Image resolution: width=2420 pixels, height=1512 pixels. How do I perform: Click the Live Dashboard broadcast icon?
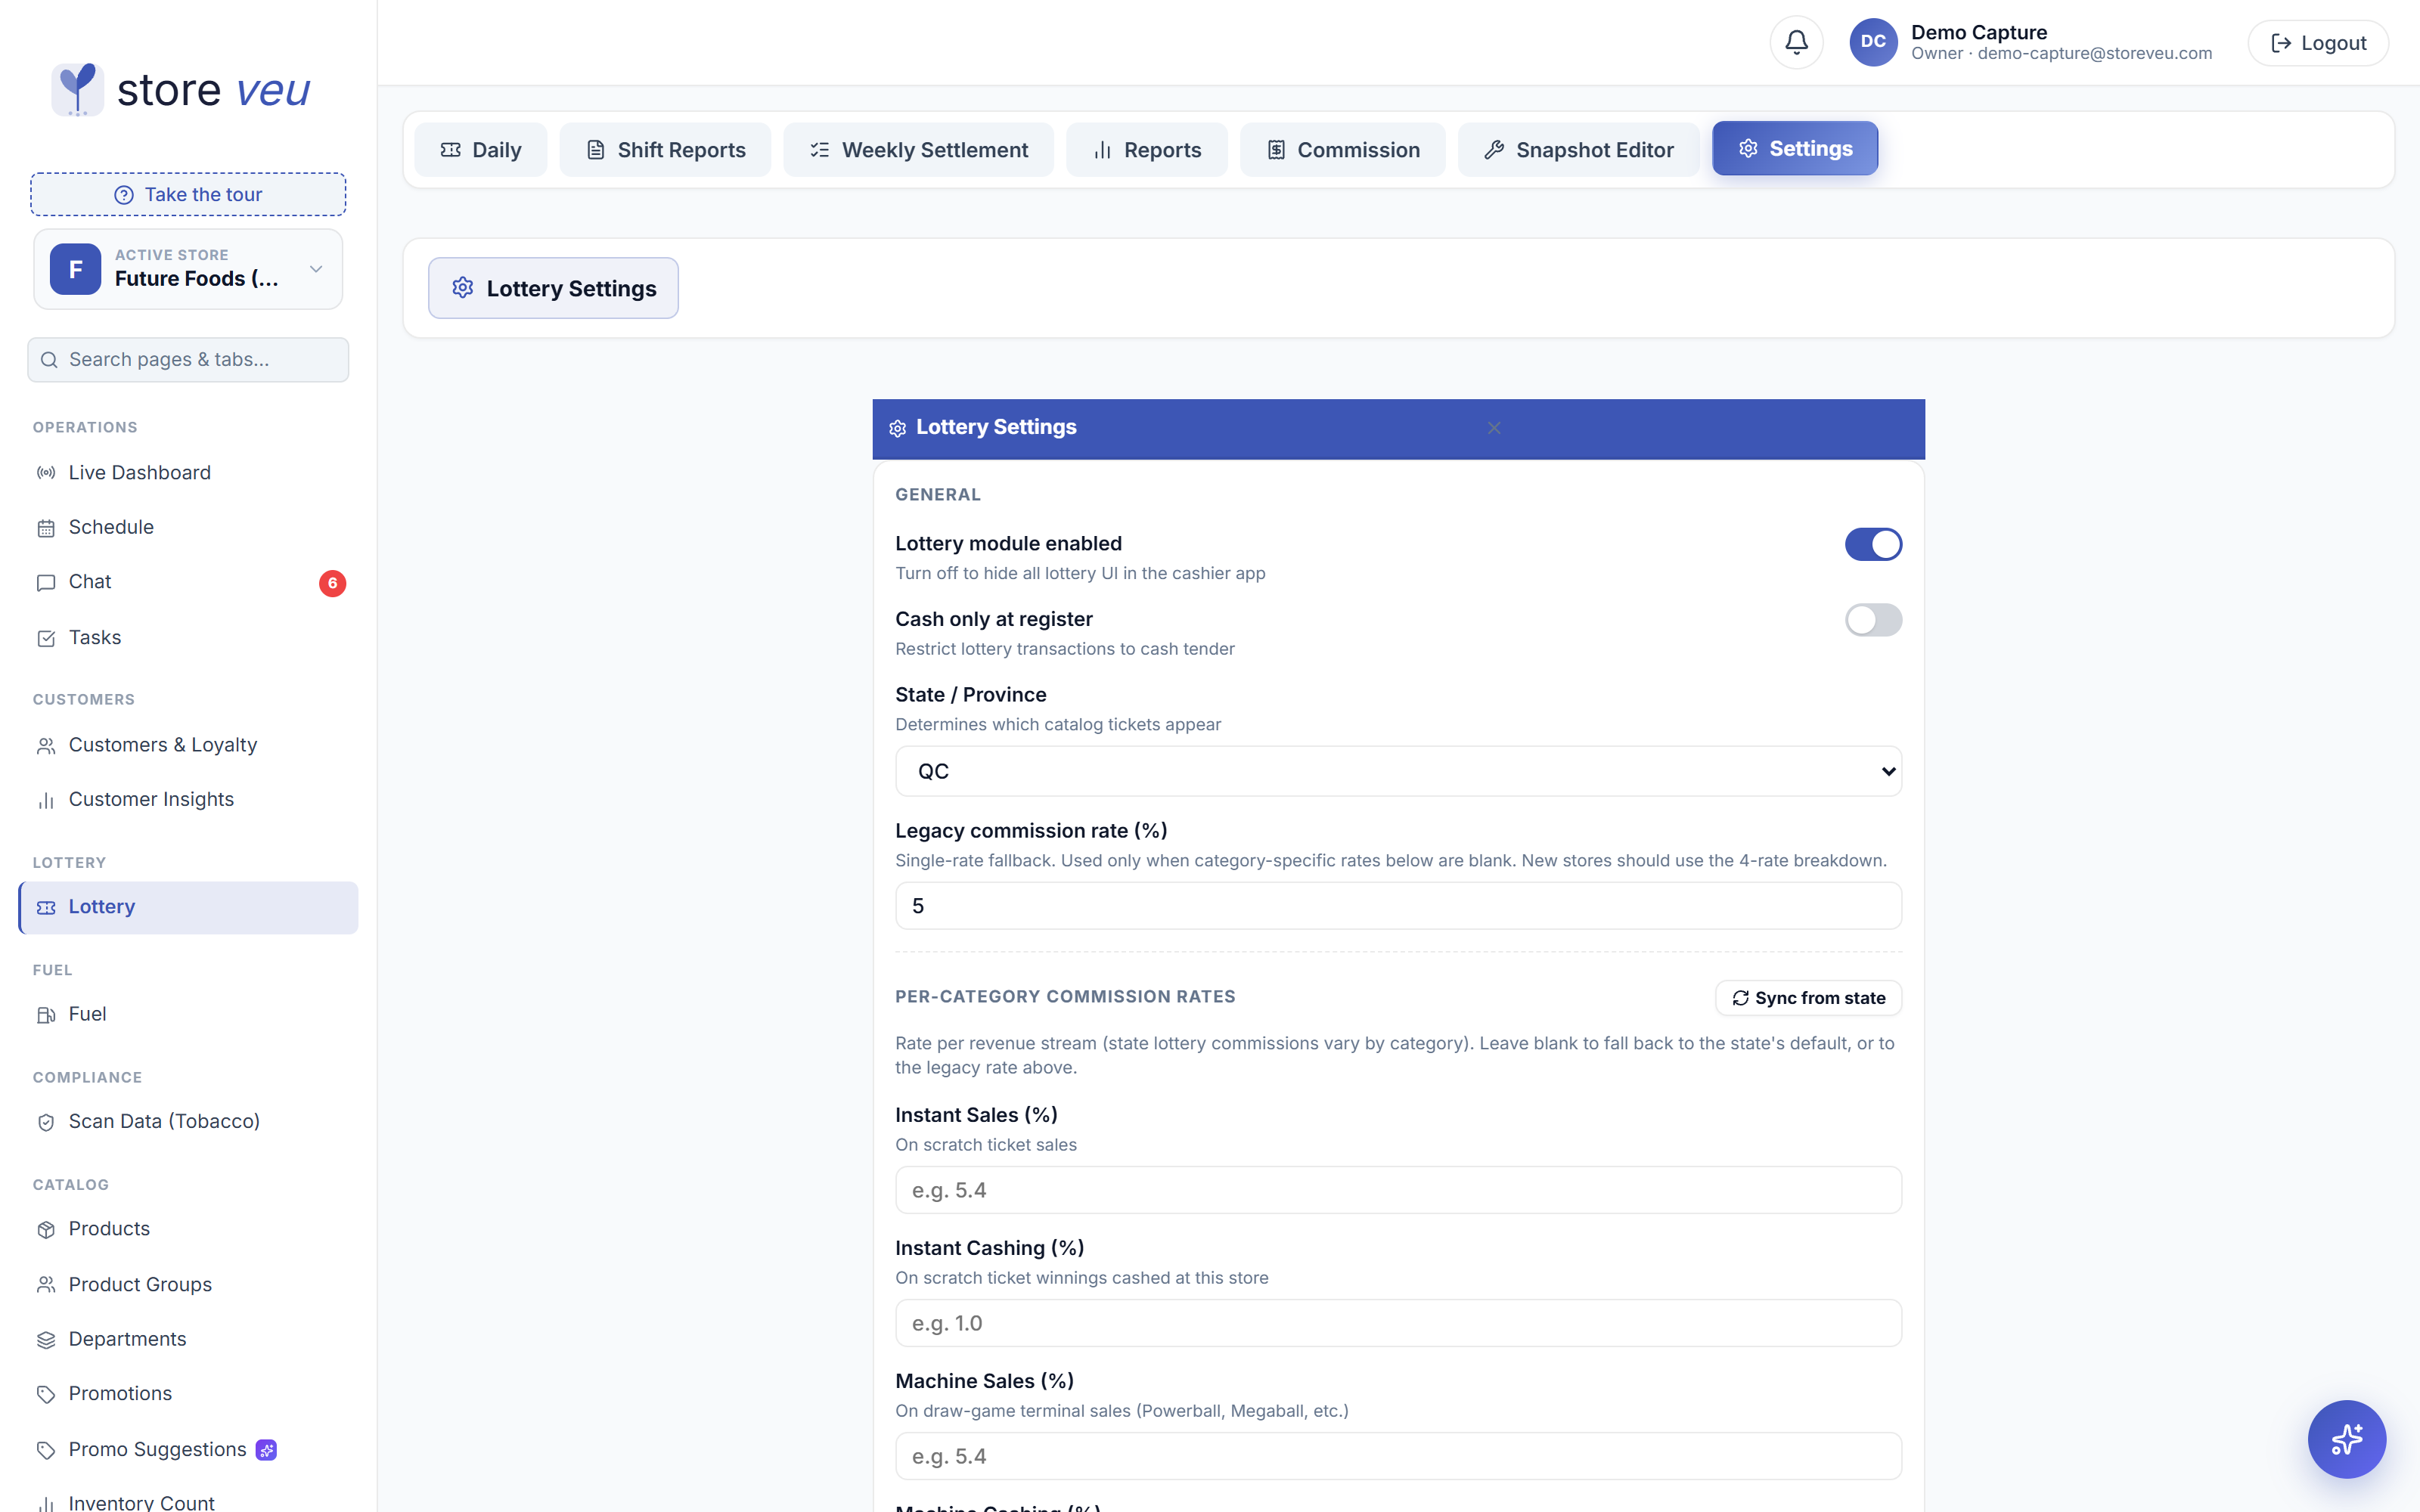click(x=46, y=473)
